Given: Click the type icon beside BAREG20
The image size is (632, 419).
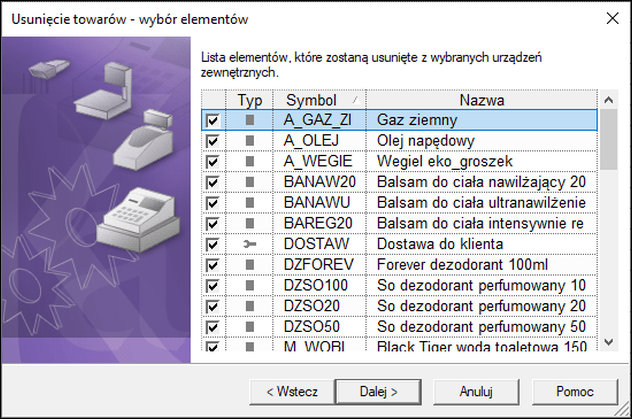Looking at the screenshot, I should coord(250,224).
